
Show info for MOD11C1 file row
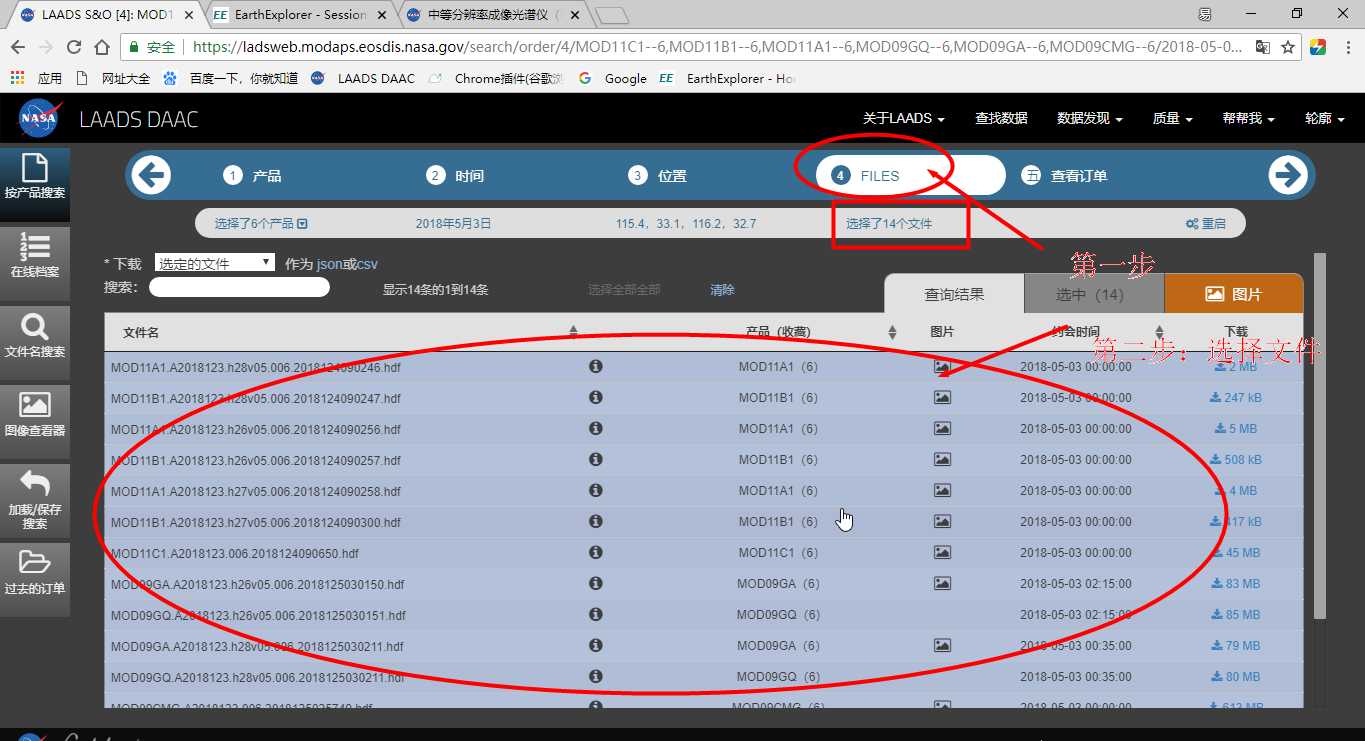pyautogui.click(x=596, y=553)
